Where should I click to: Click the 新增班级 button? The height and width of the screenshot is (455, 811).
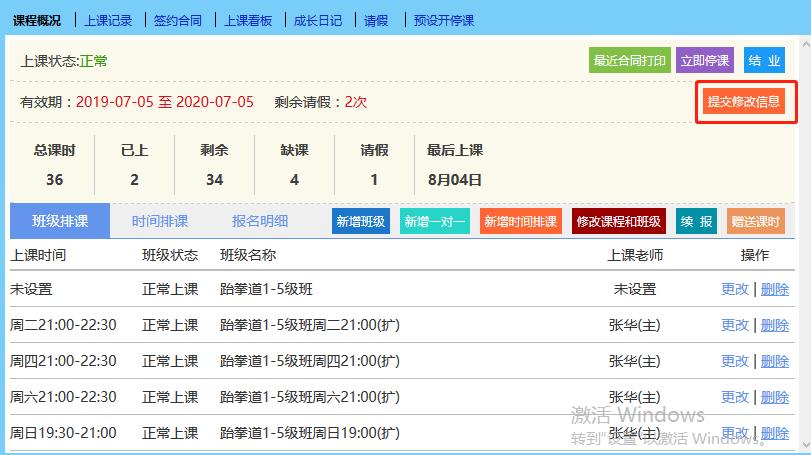360,221
